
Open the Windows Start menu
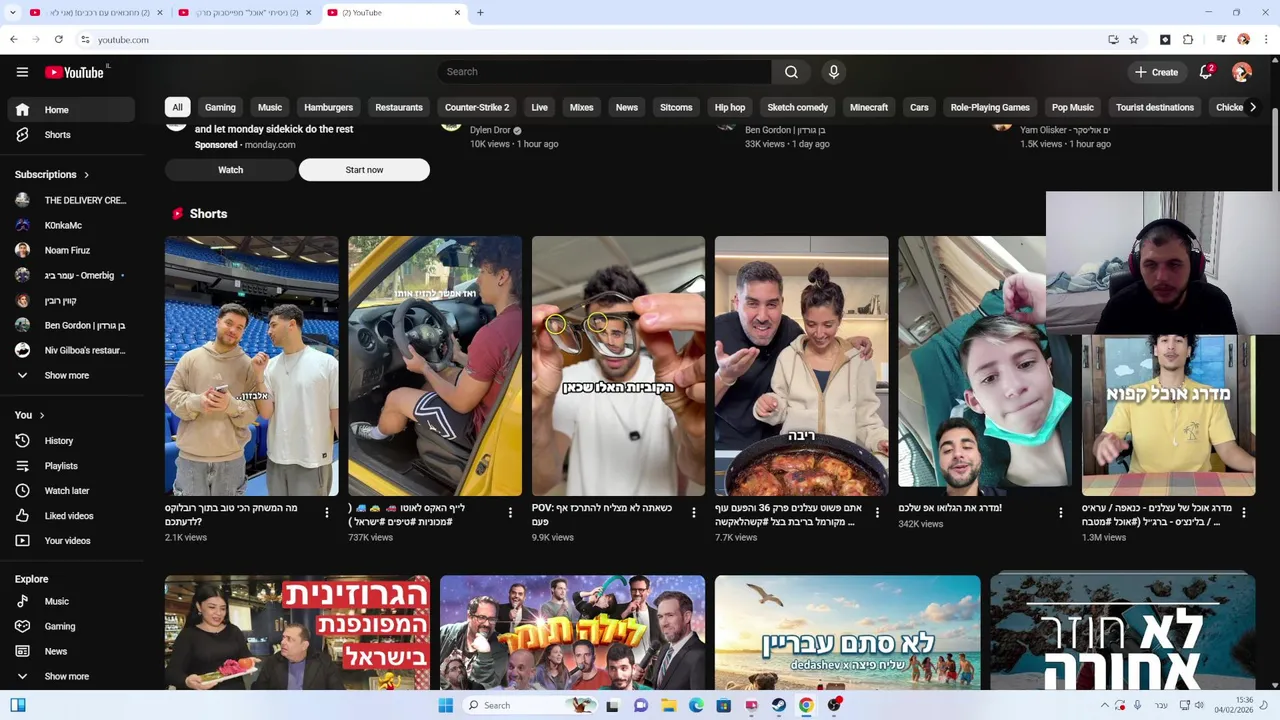445,705
